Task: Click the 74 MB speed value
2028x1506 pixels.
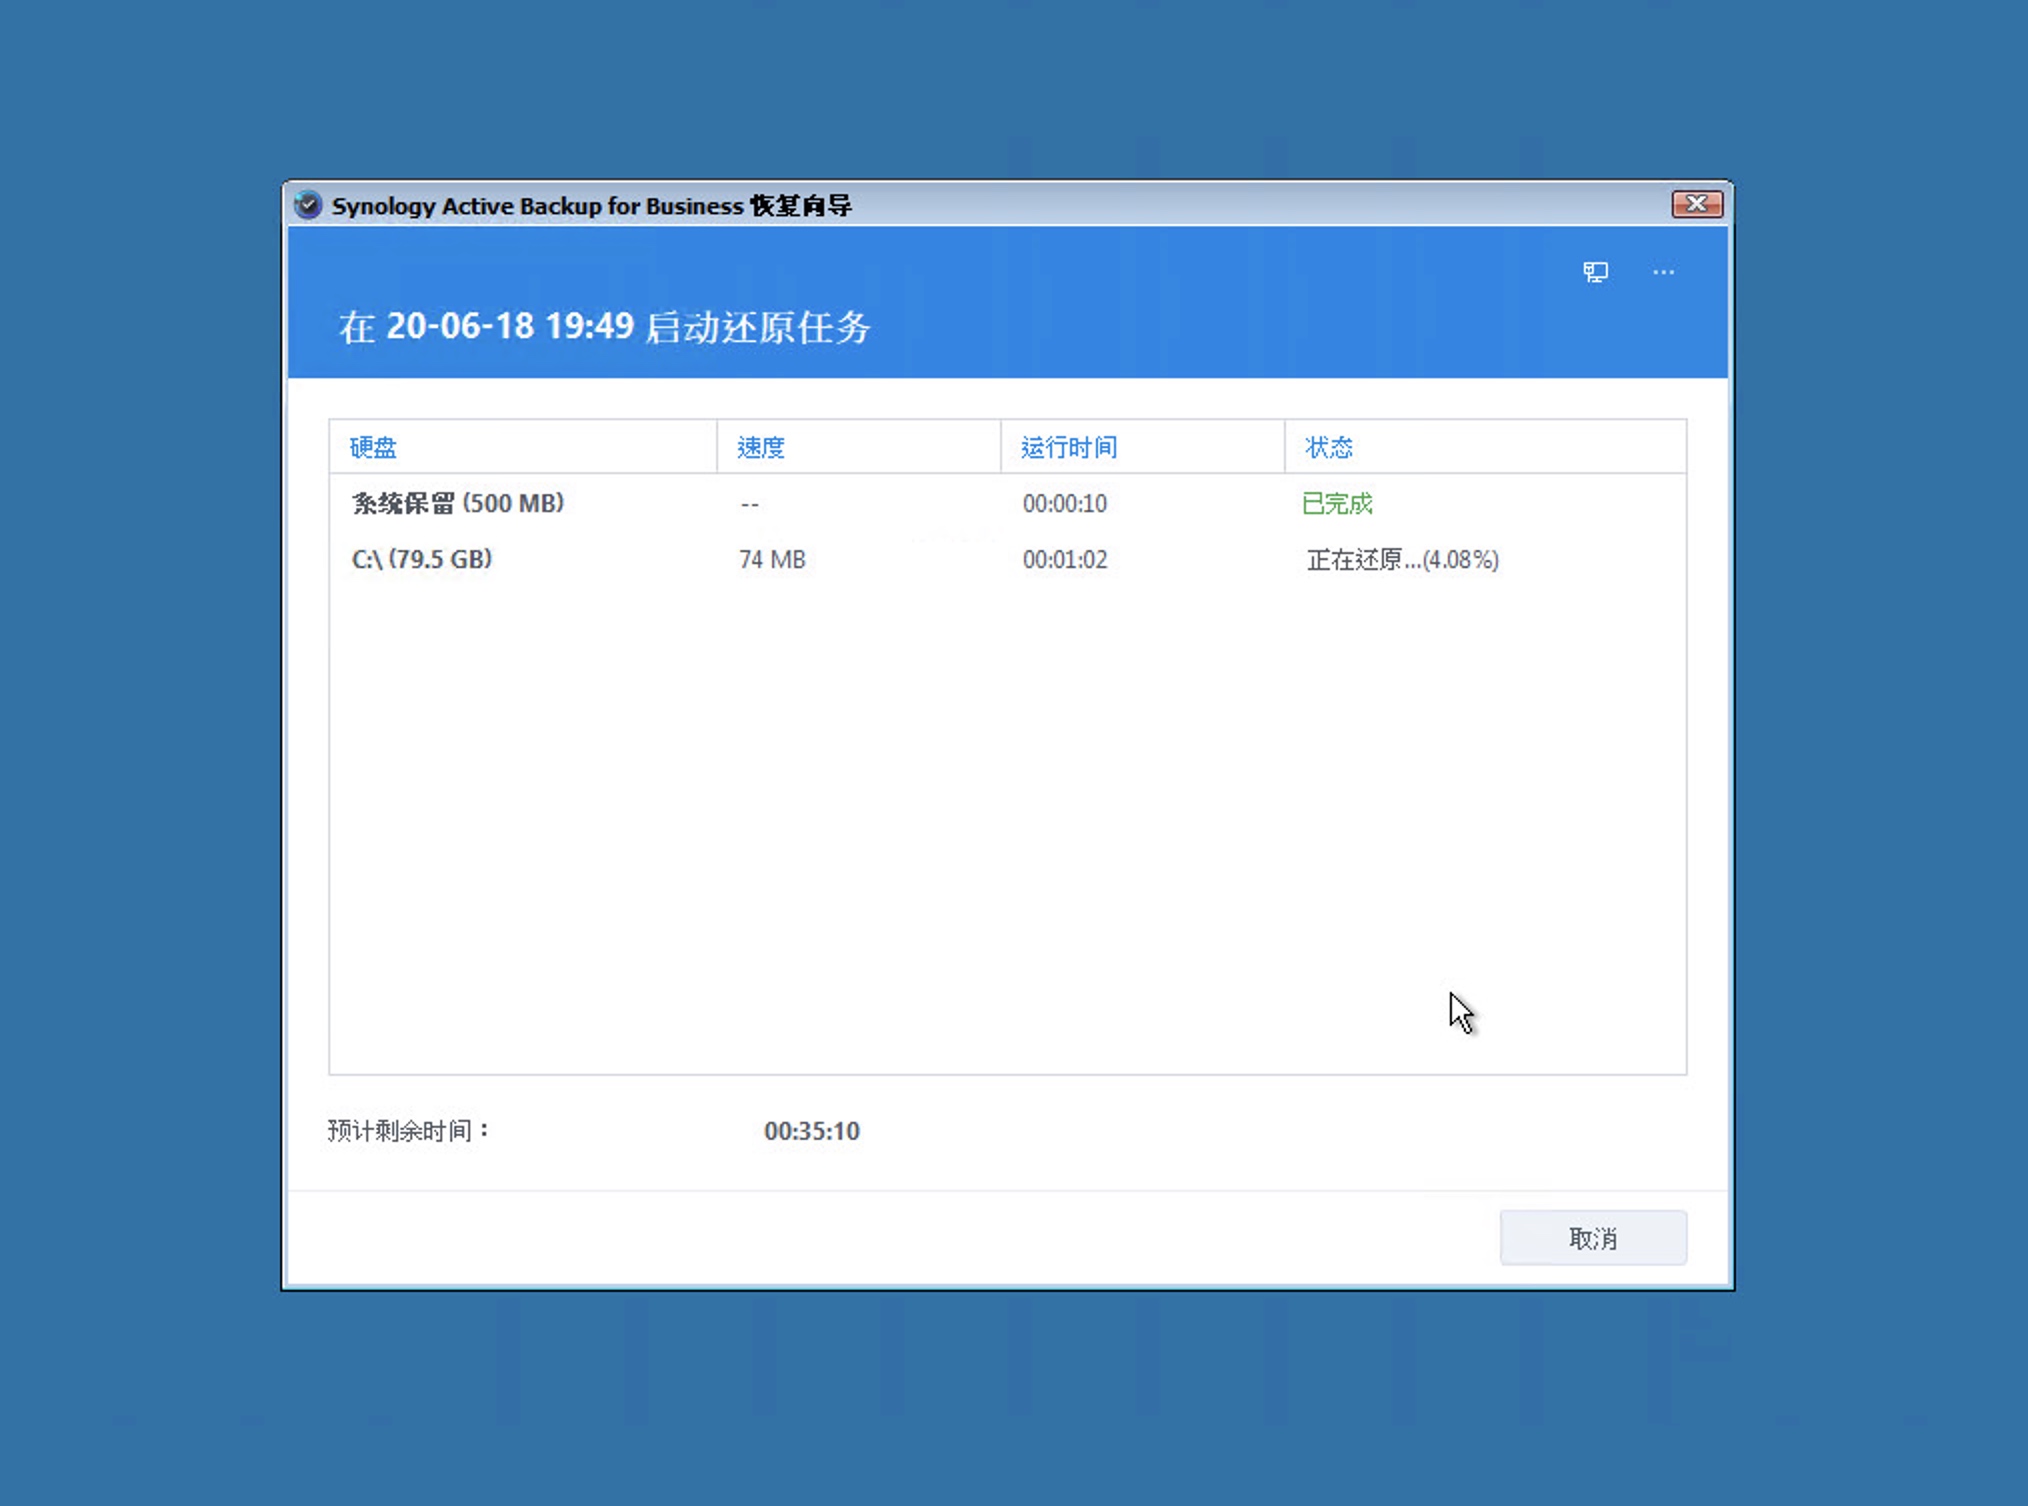Action: [772, 560]
